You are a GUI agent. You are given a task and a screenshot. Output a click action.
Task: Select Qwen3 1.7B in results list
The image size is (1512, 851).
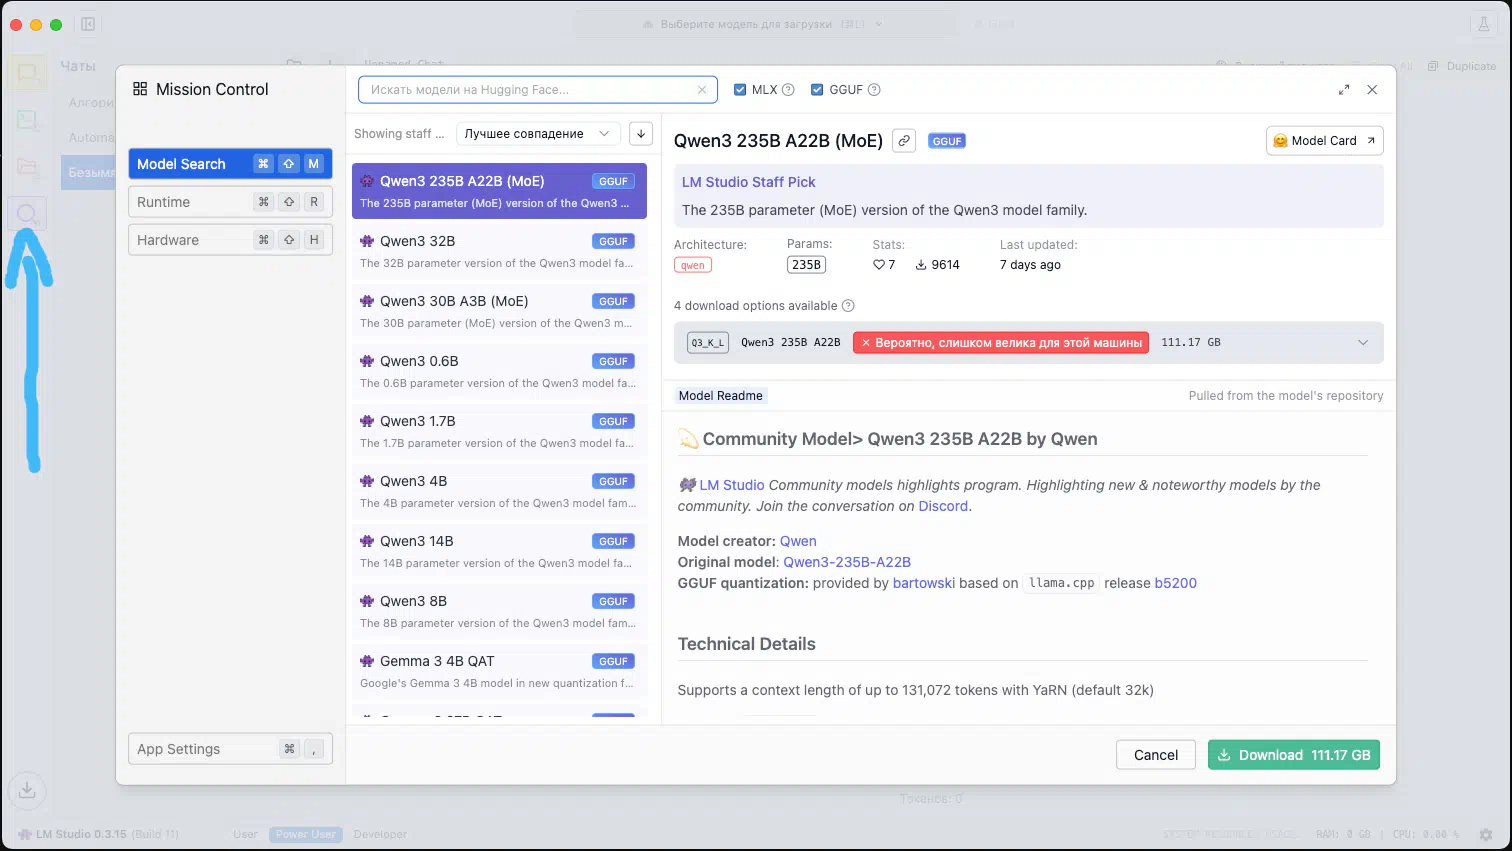click(x=499, y=431)
